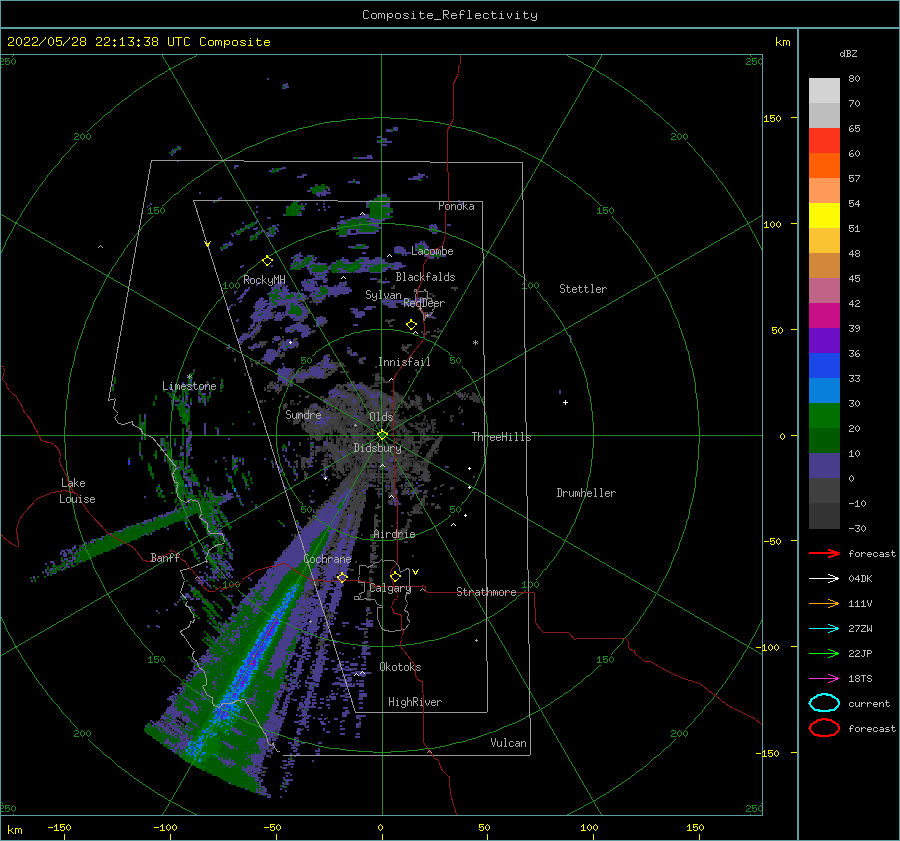900x841 pixels.
Task: Click the asterisk marker east of Innisfail
Action: click(x=475, y=343)
